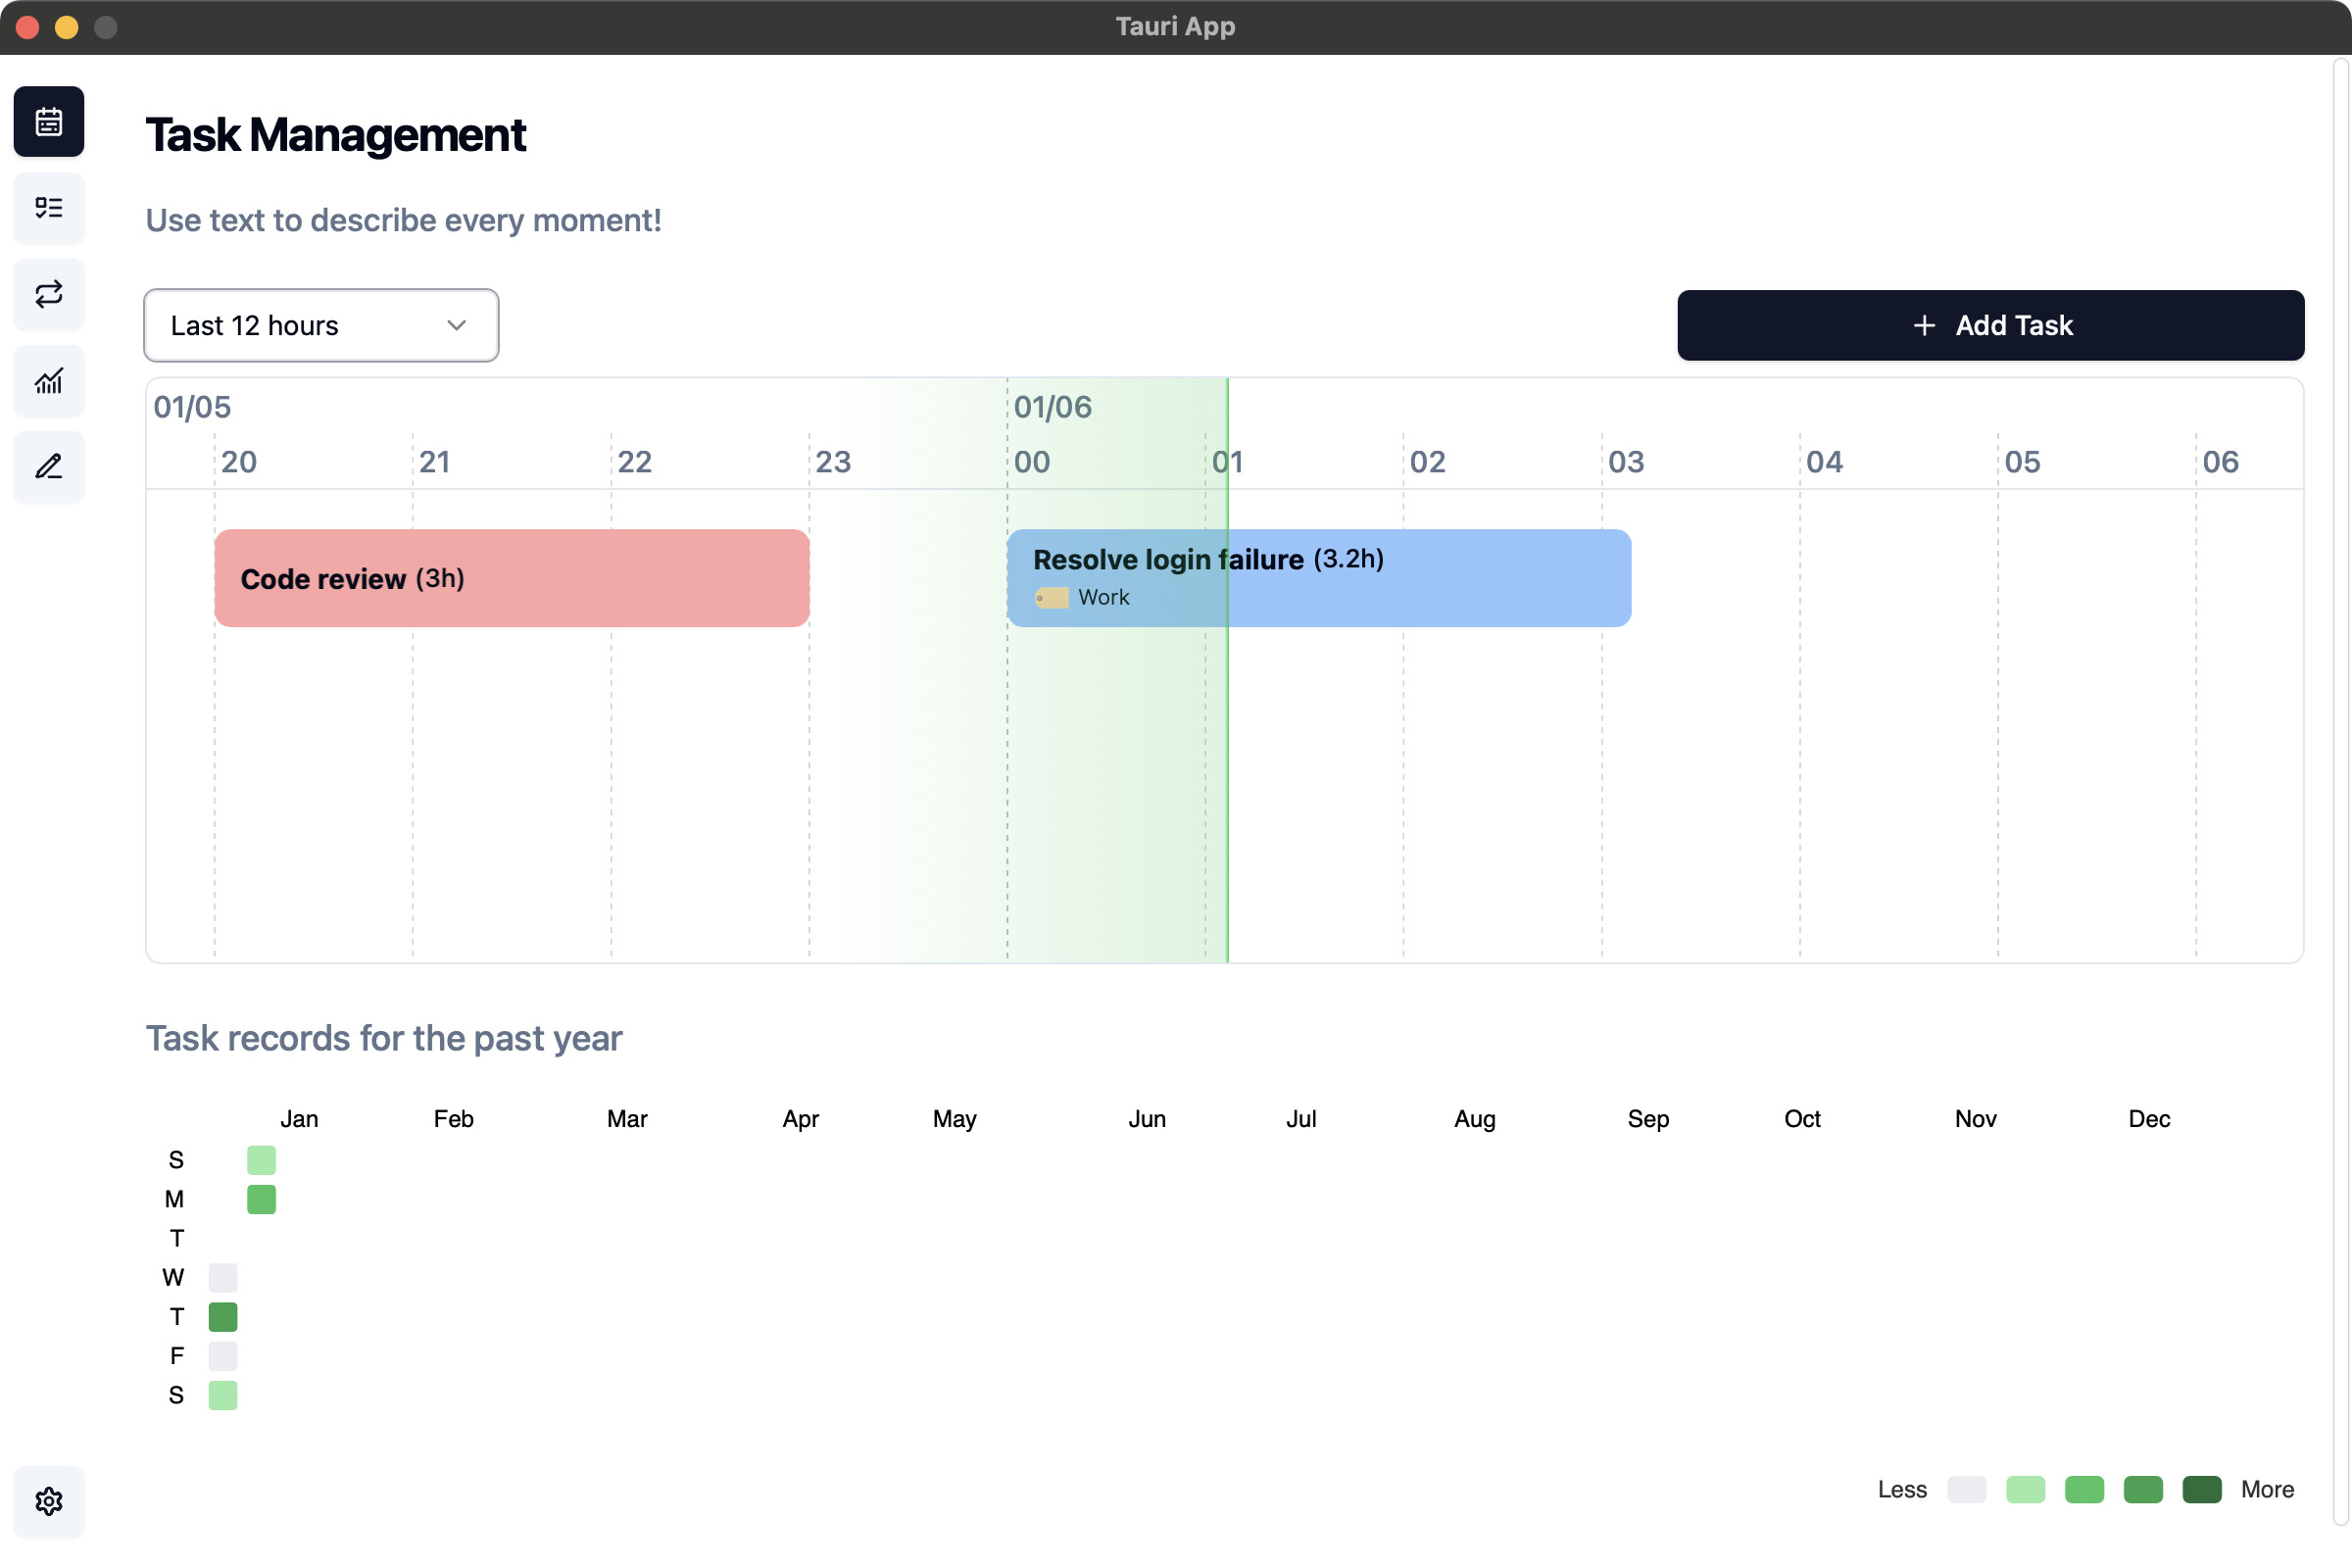This screenshot has height=1568, width=2352.
Task: Click the Add Task button
Action: coord(1990,326)
